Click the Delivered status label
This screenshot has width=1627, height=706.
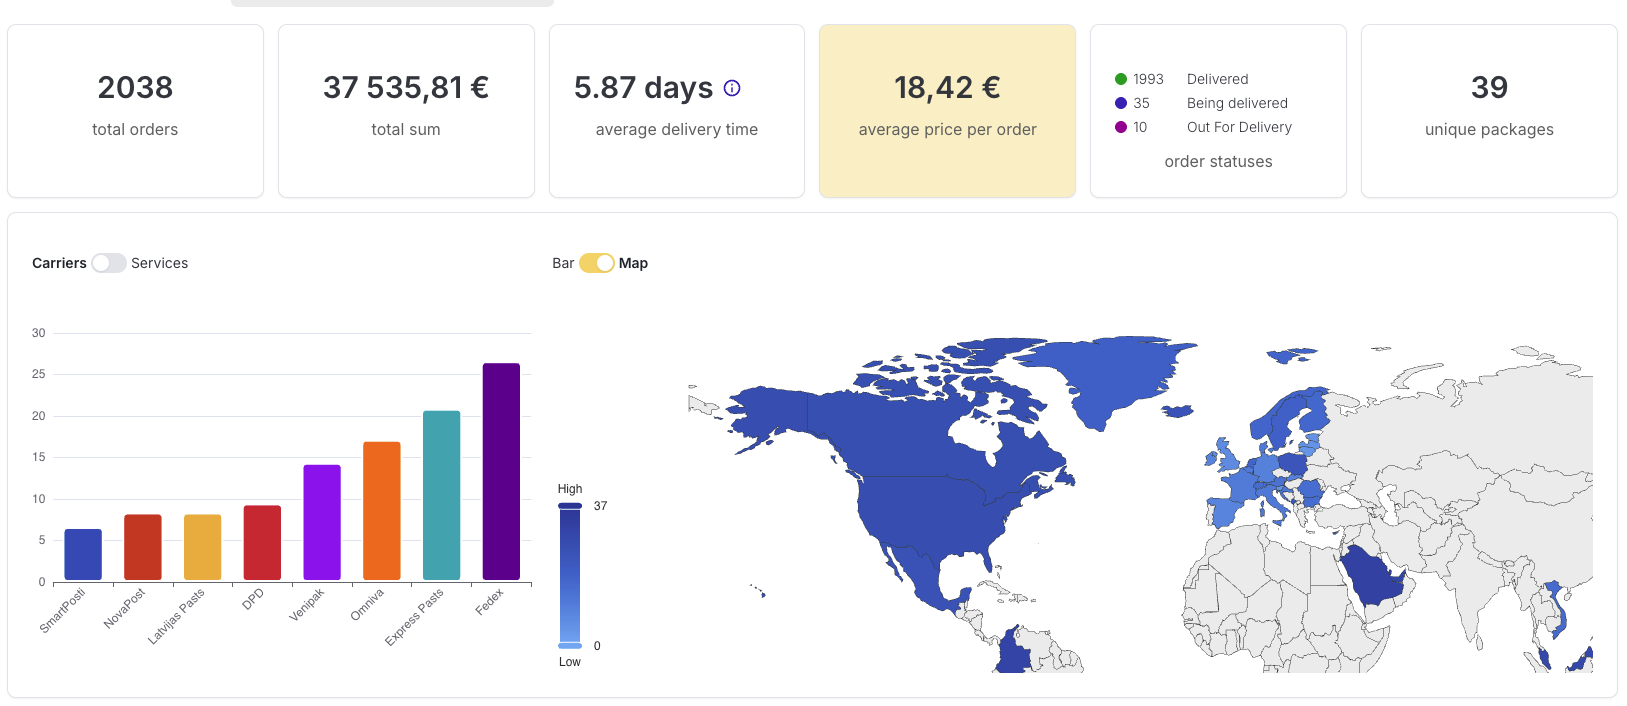click(1217, 79)
